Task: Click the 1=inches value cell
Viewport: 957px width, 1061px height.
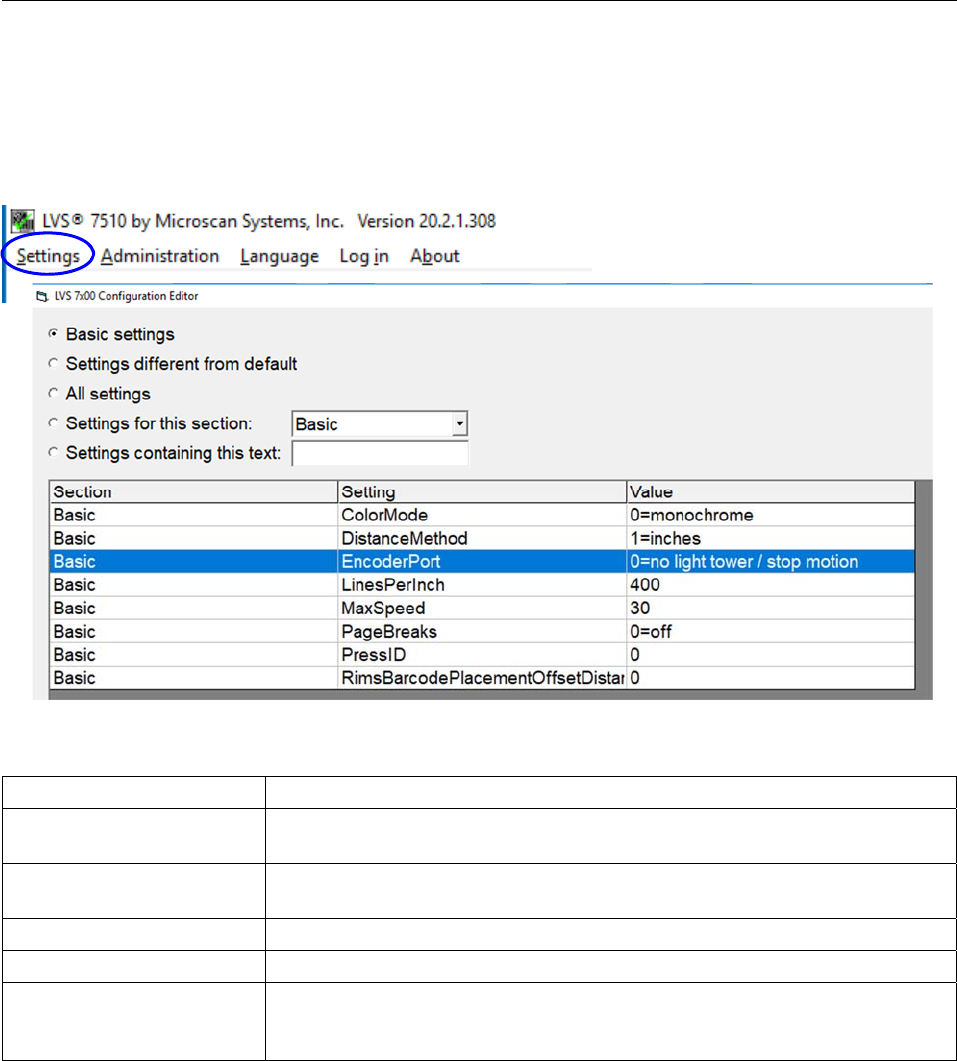Action: (x=771, y=539)
